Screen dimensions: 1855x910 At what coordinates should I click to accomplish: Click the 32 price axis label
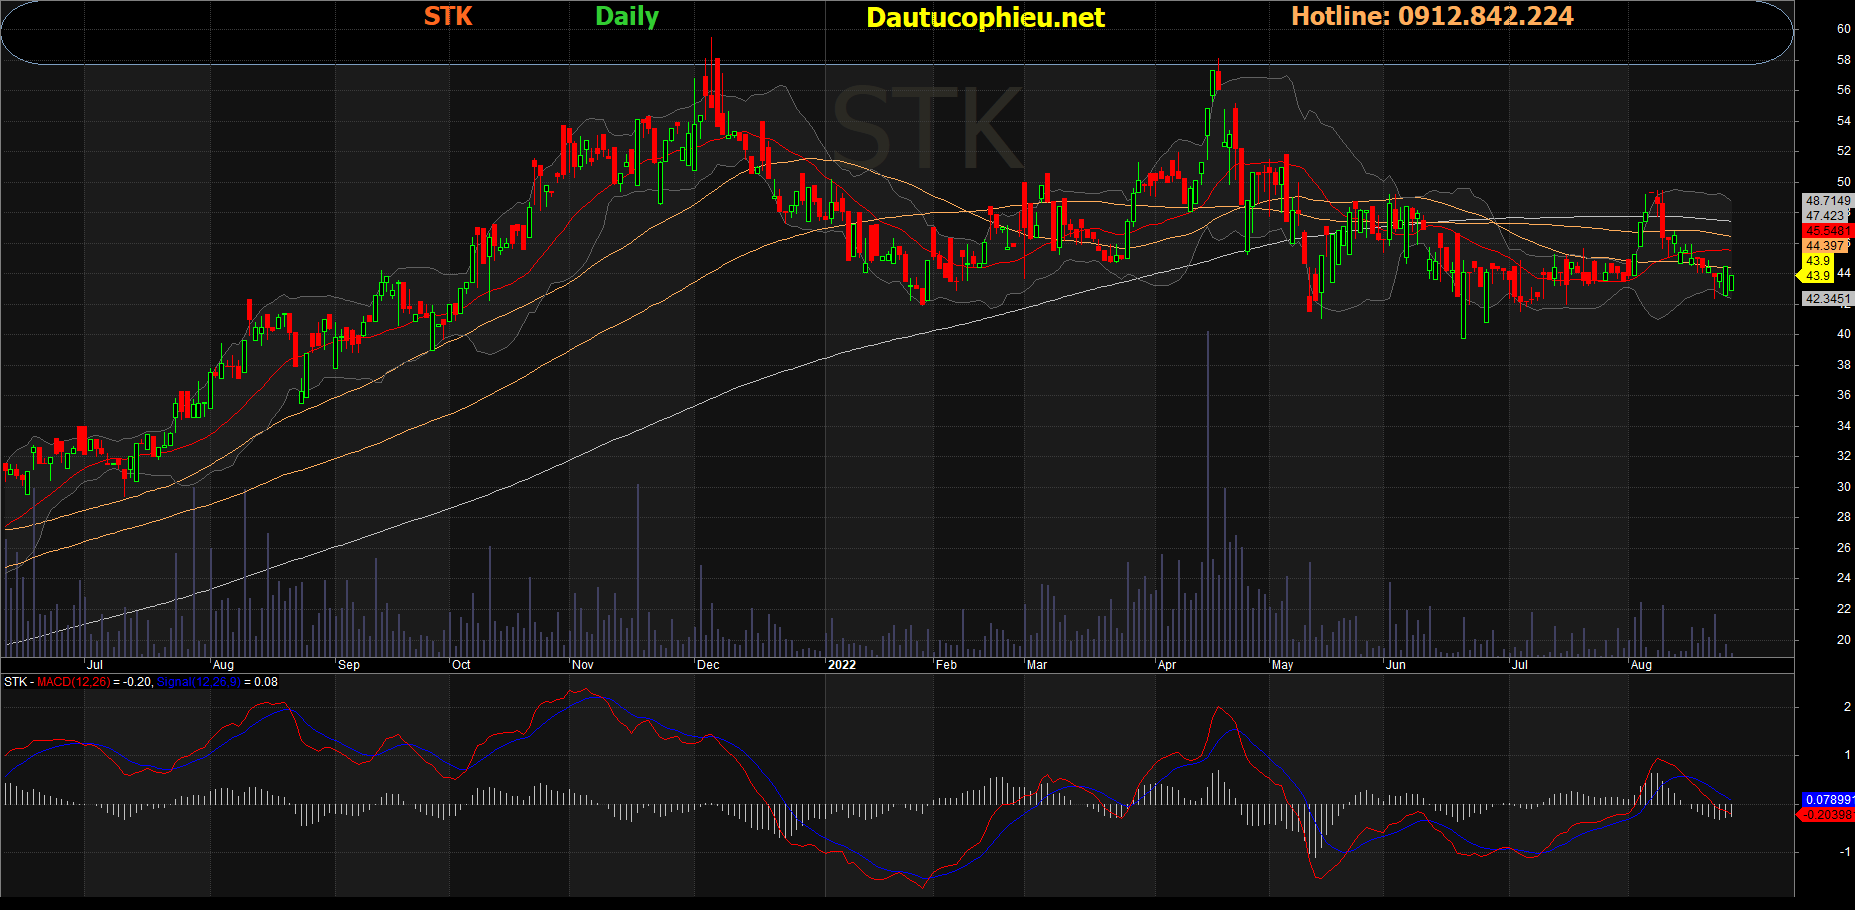1843,456
